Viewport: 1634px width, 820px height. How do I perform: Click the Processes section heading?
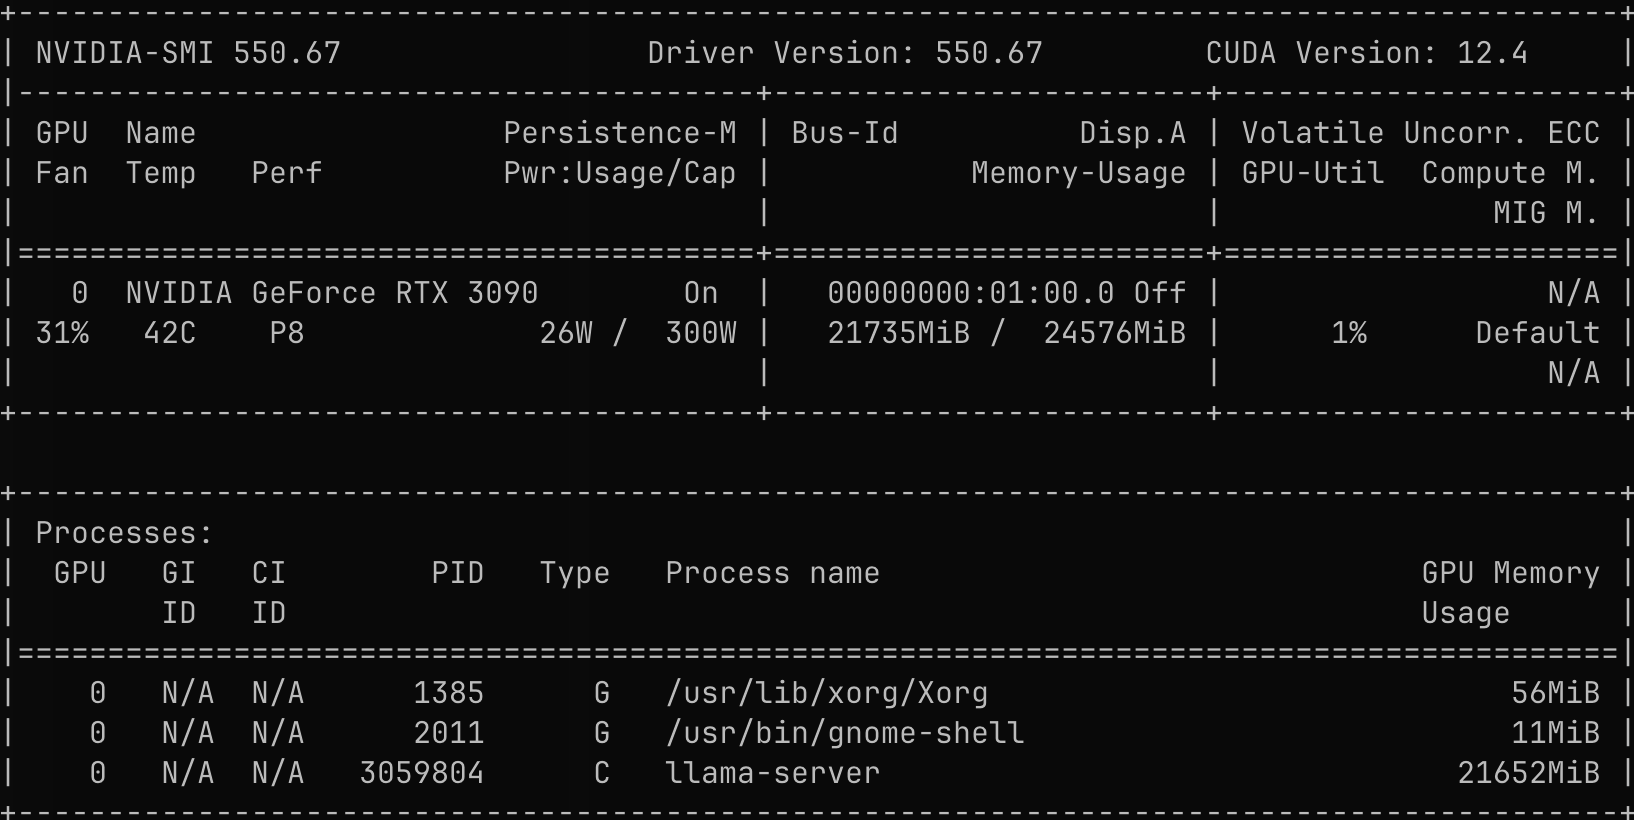[124, 533]
